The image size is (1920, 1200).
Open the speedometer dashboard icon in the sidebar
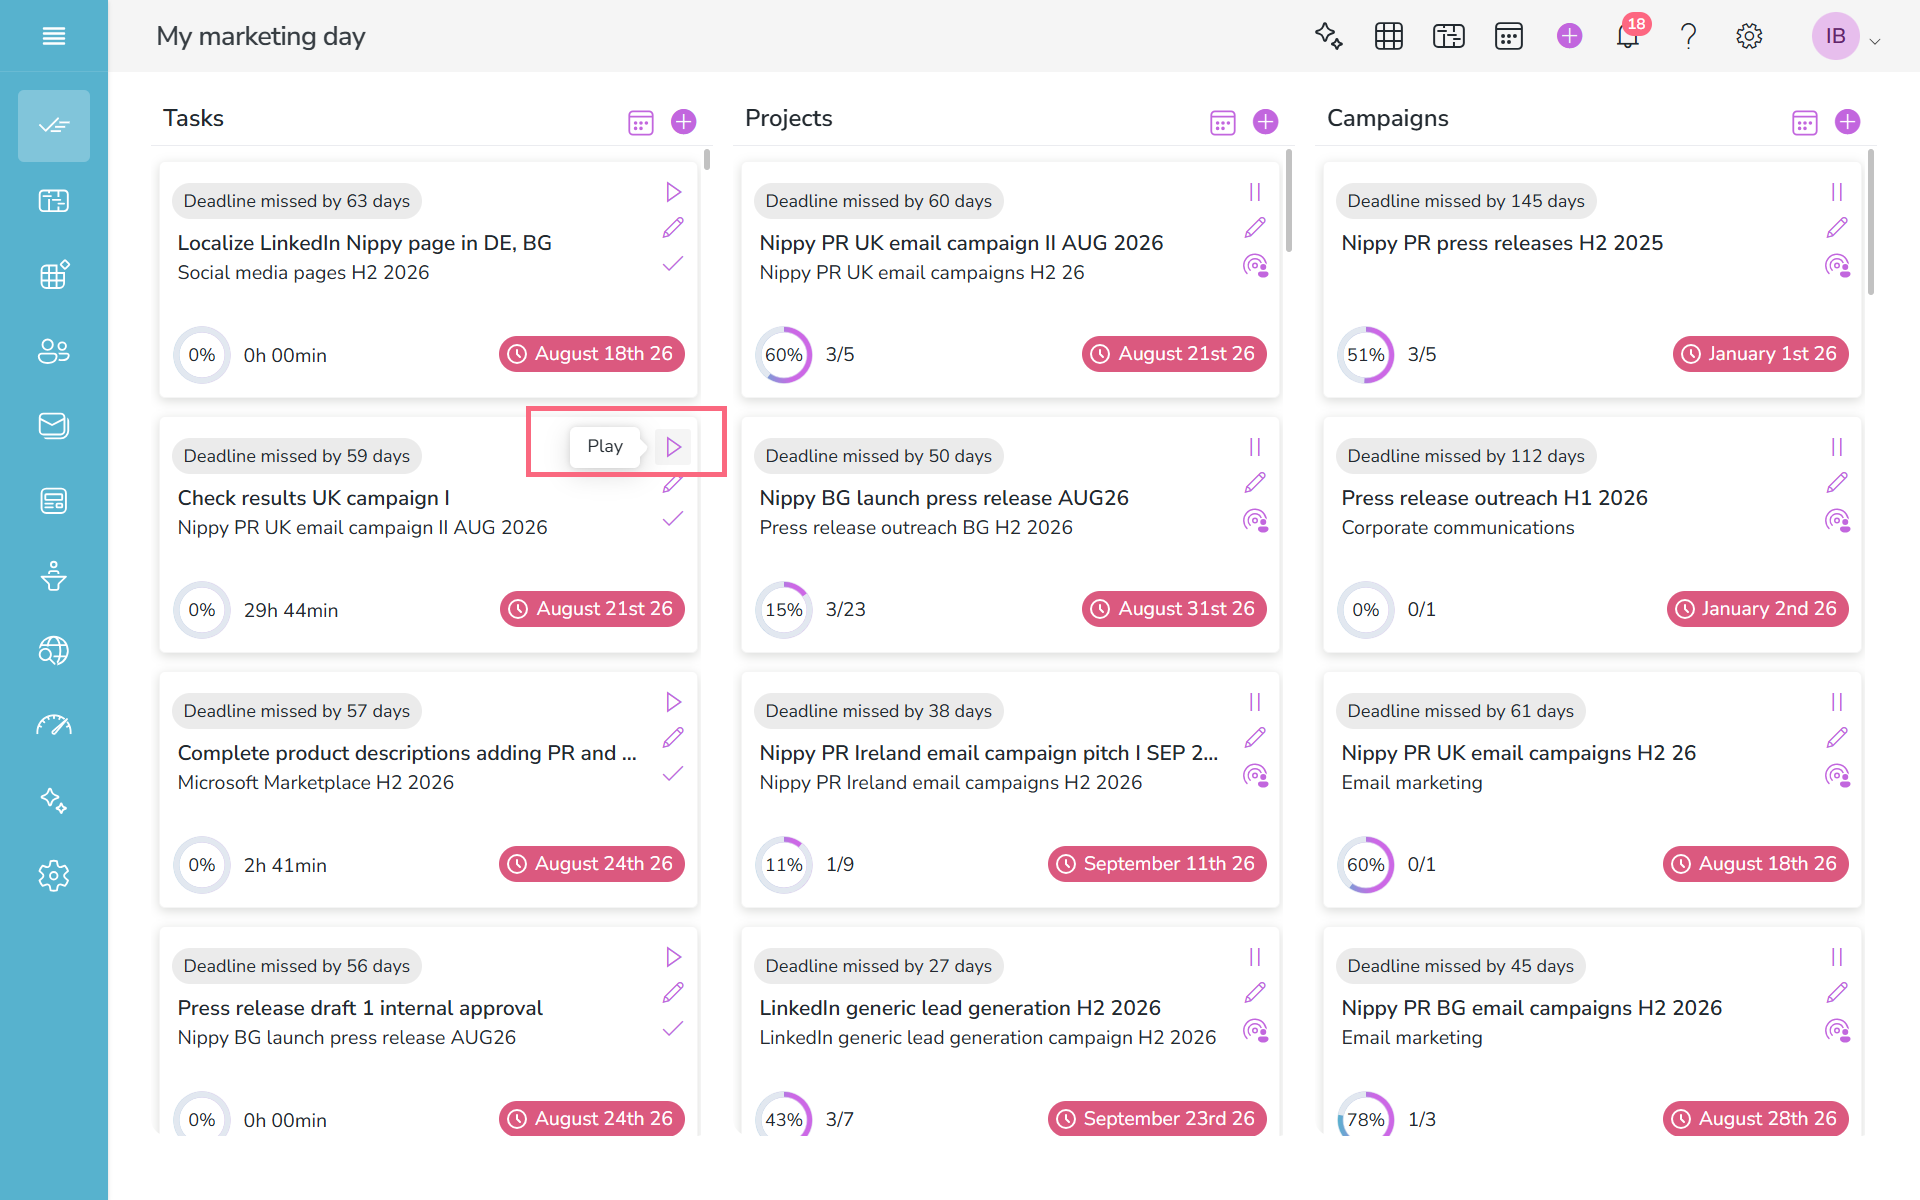click(x=54, y=726)
